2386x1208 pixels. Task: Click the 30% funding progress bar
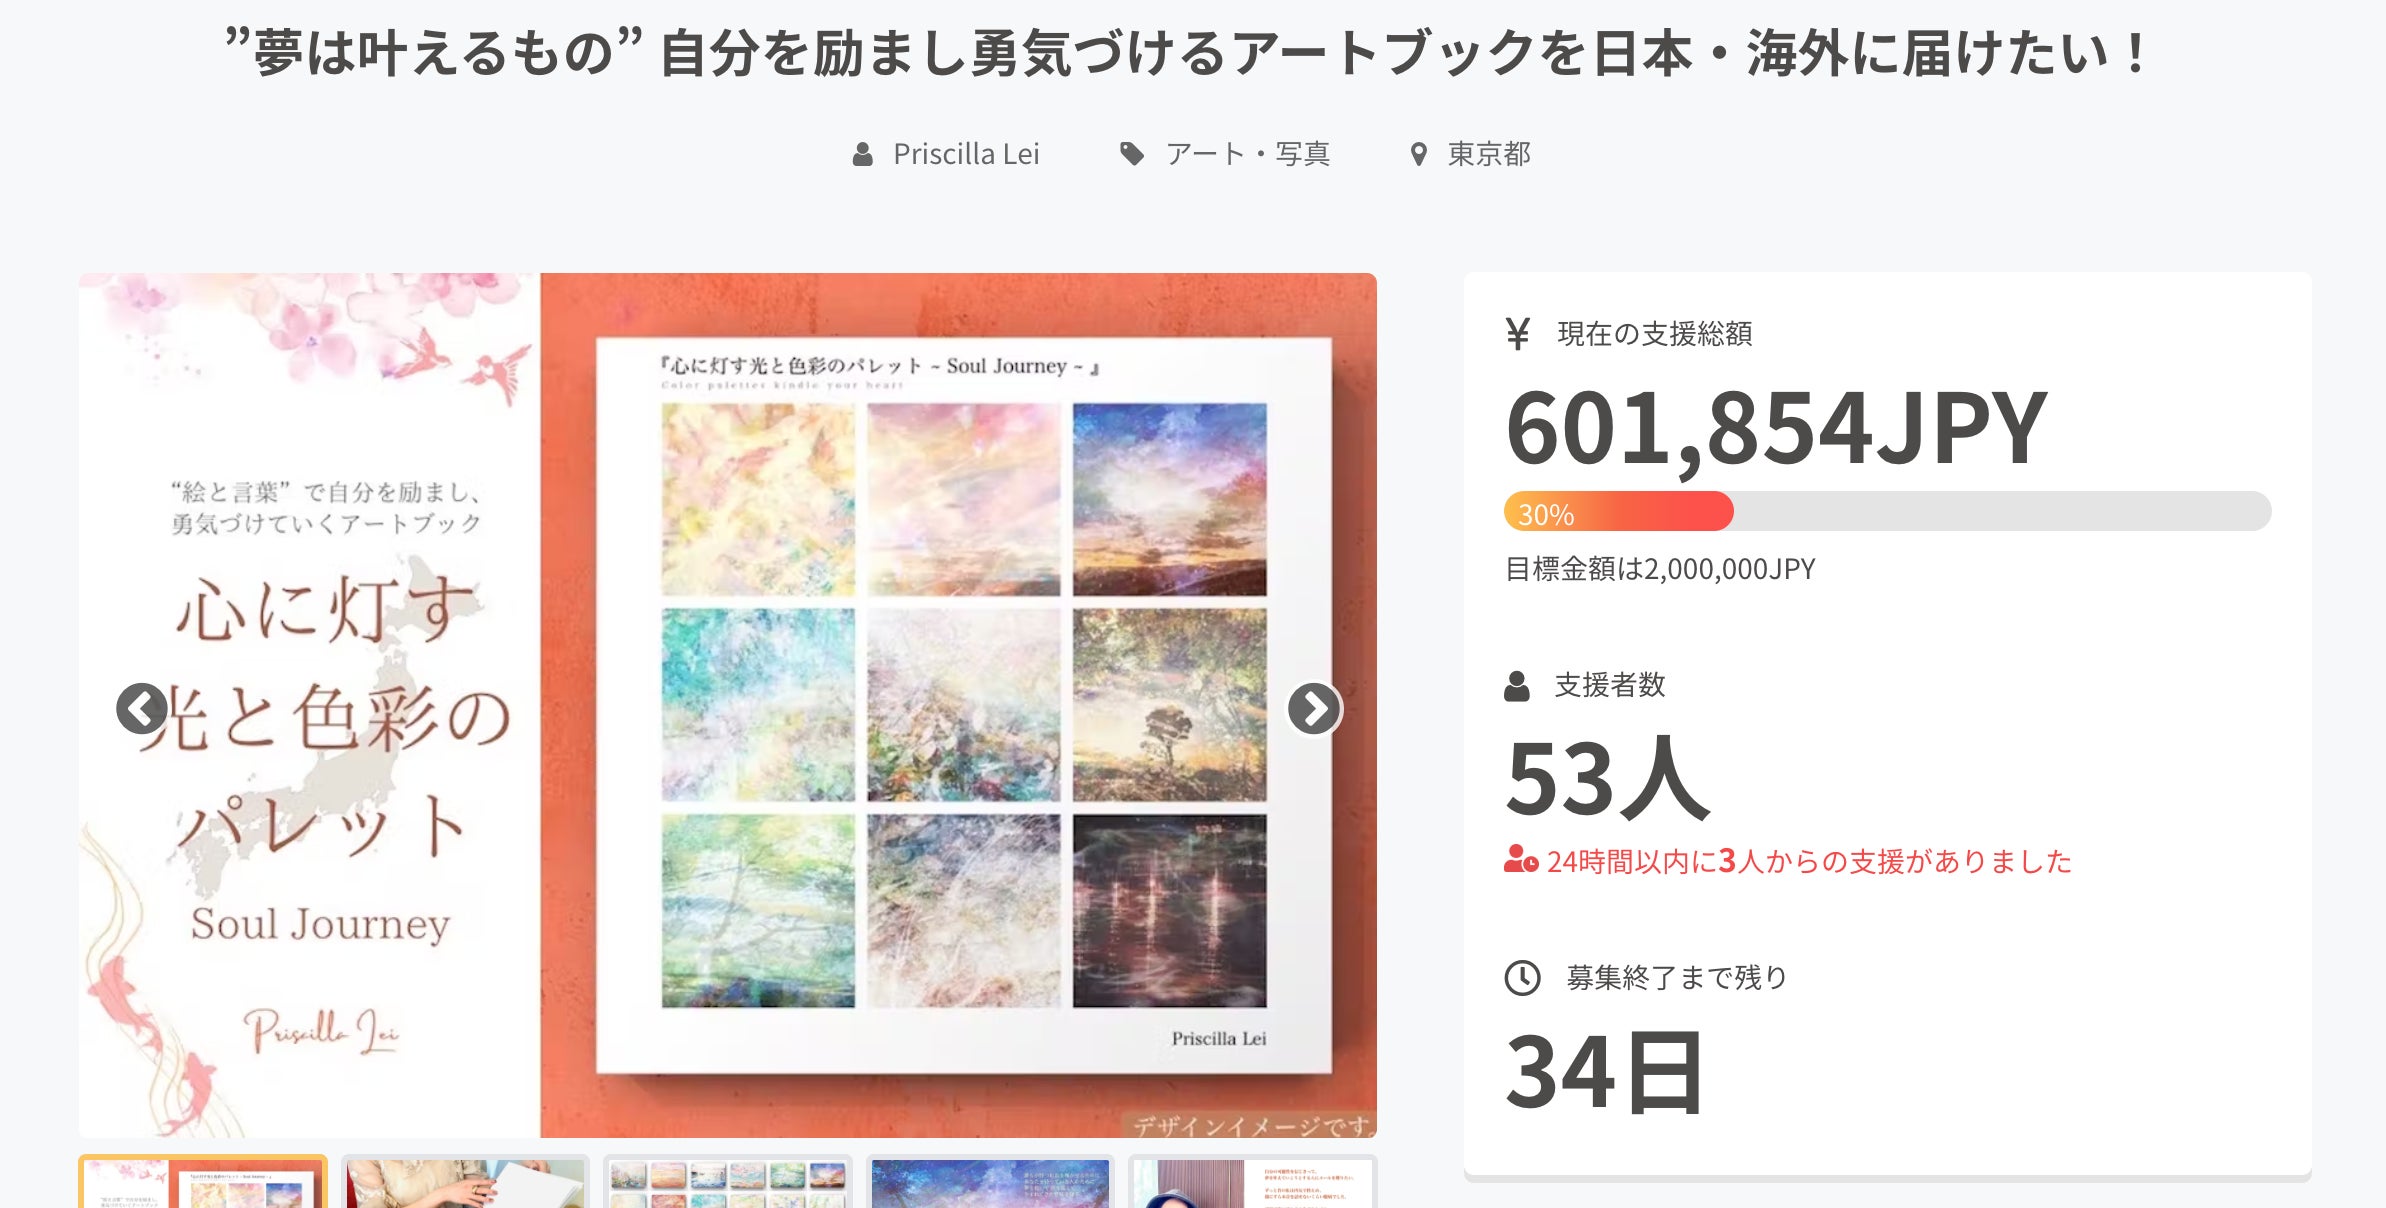[1887, 511]
